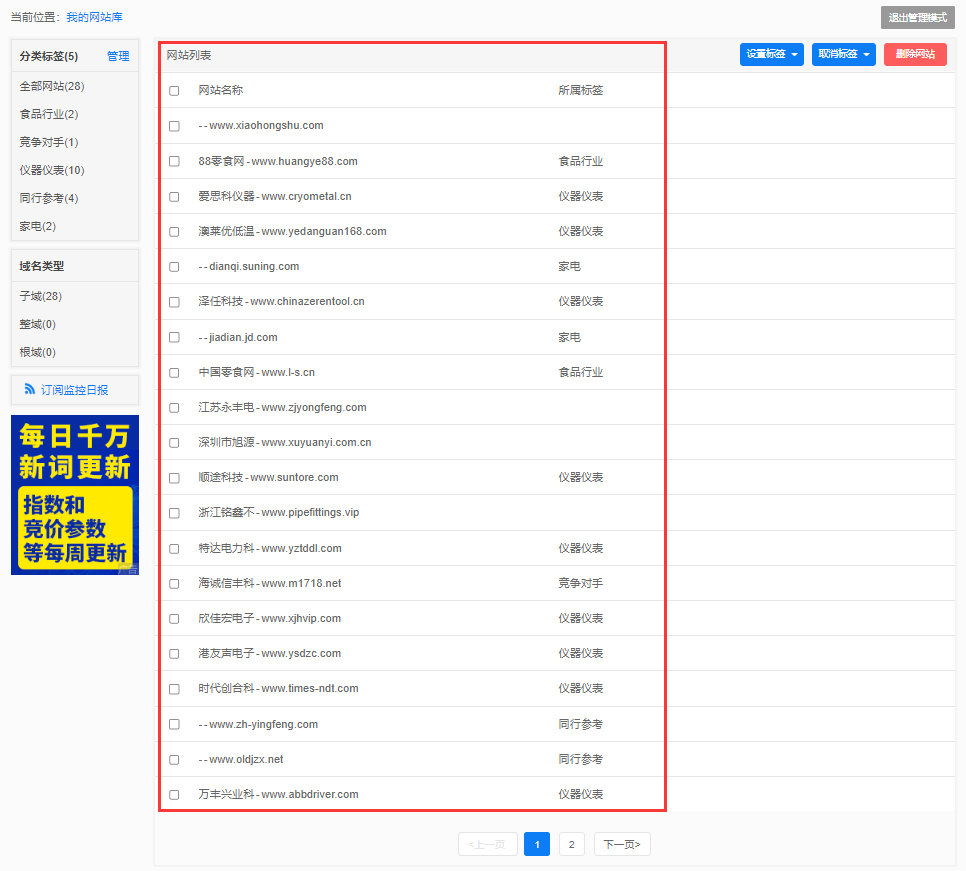Expand the 取消标签 dropdown
This screenshot has height=871, width=966.
coord(843,54)
